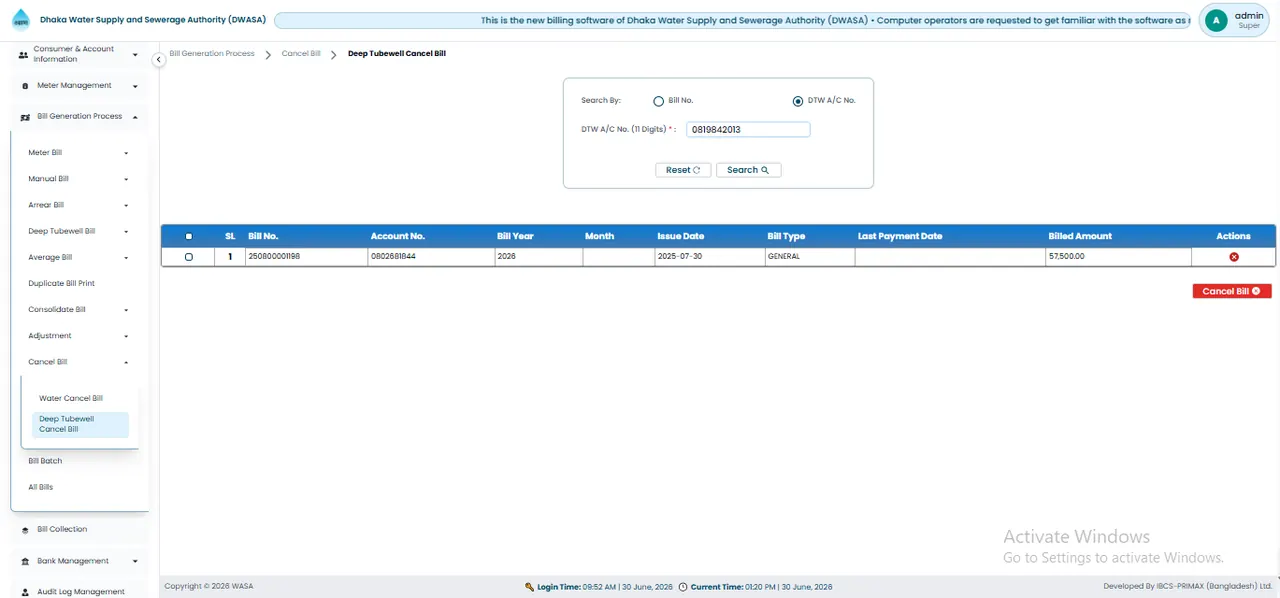1280x598 pixels.
Task: Click the red delete icon in row 1
Action: pos(1234,257)
